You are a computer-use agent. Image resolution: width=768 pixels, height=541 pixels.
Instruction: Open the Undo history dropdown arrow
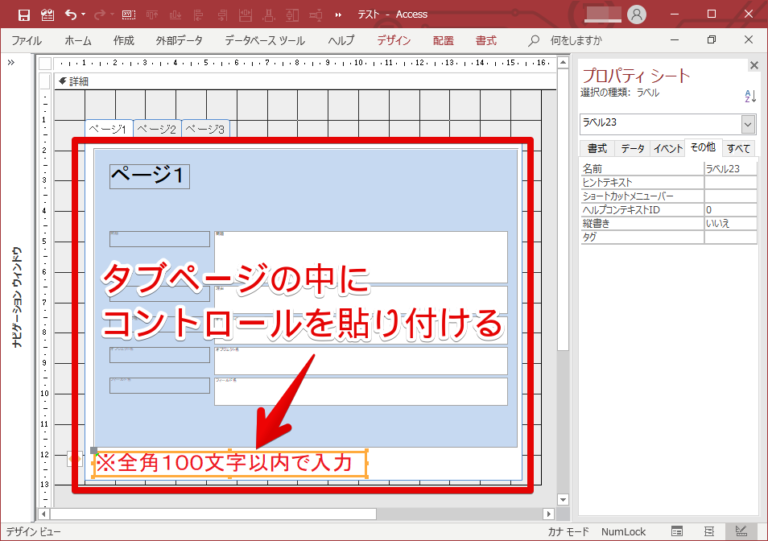(x=83, y=15)
